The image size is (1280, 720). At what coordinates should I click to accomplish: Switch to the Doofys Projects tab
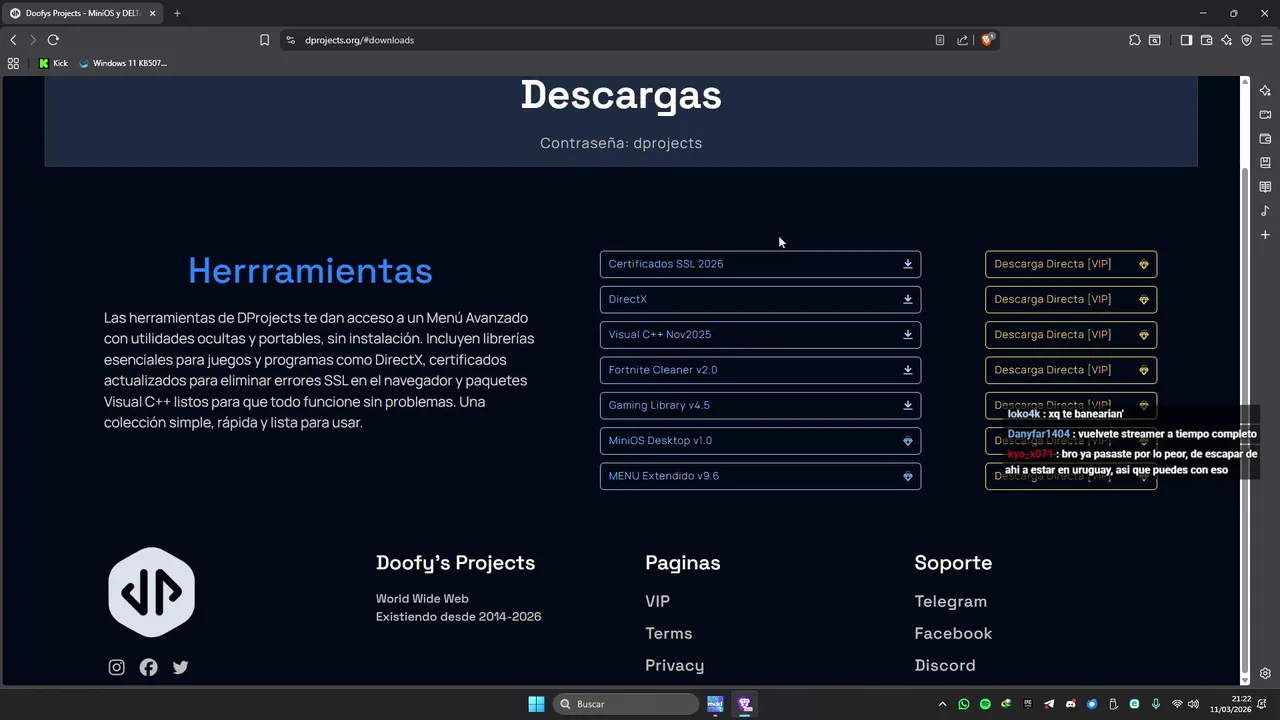click(84, 13)
